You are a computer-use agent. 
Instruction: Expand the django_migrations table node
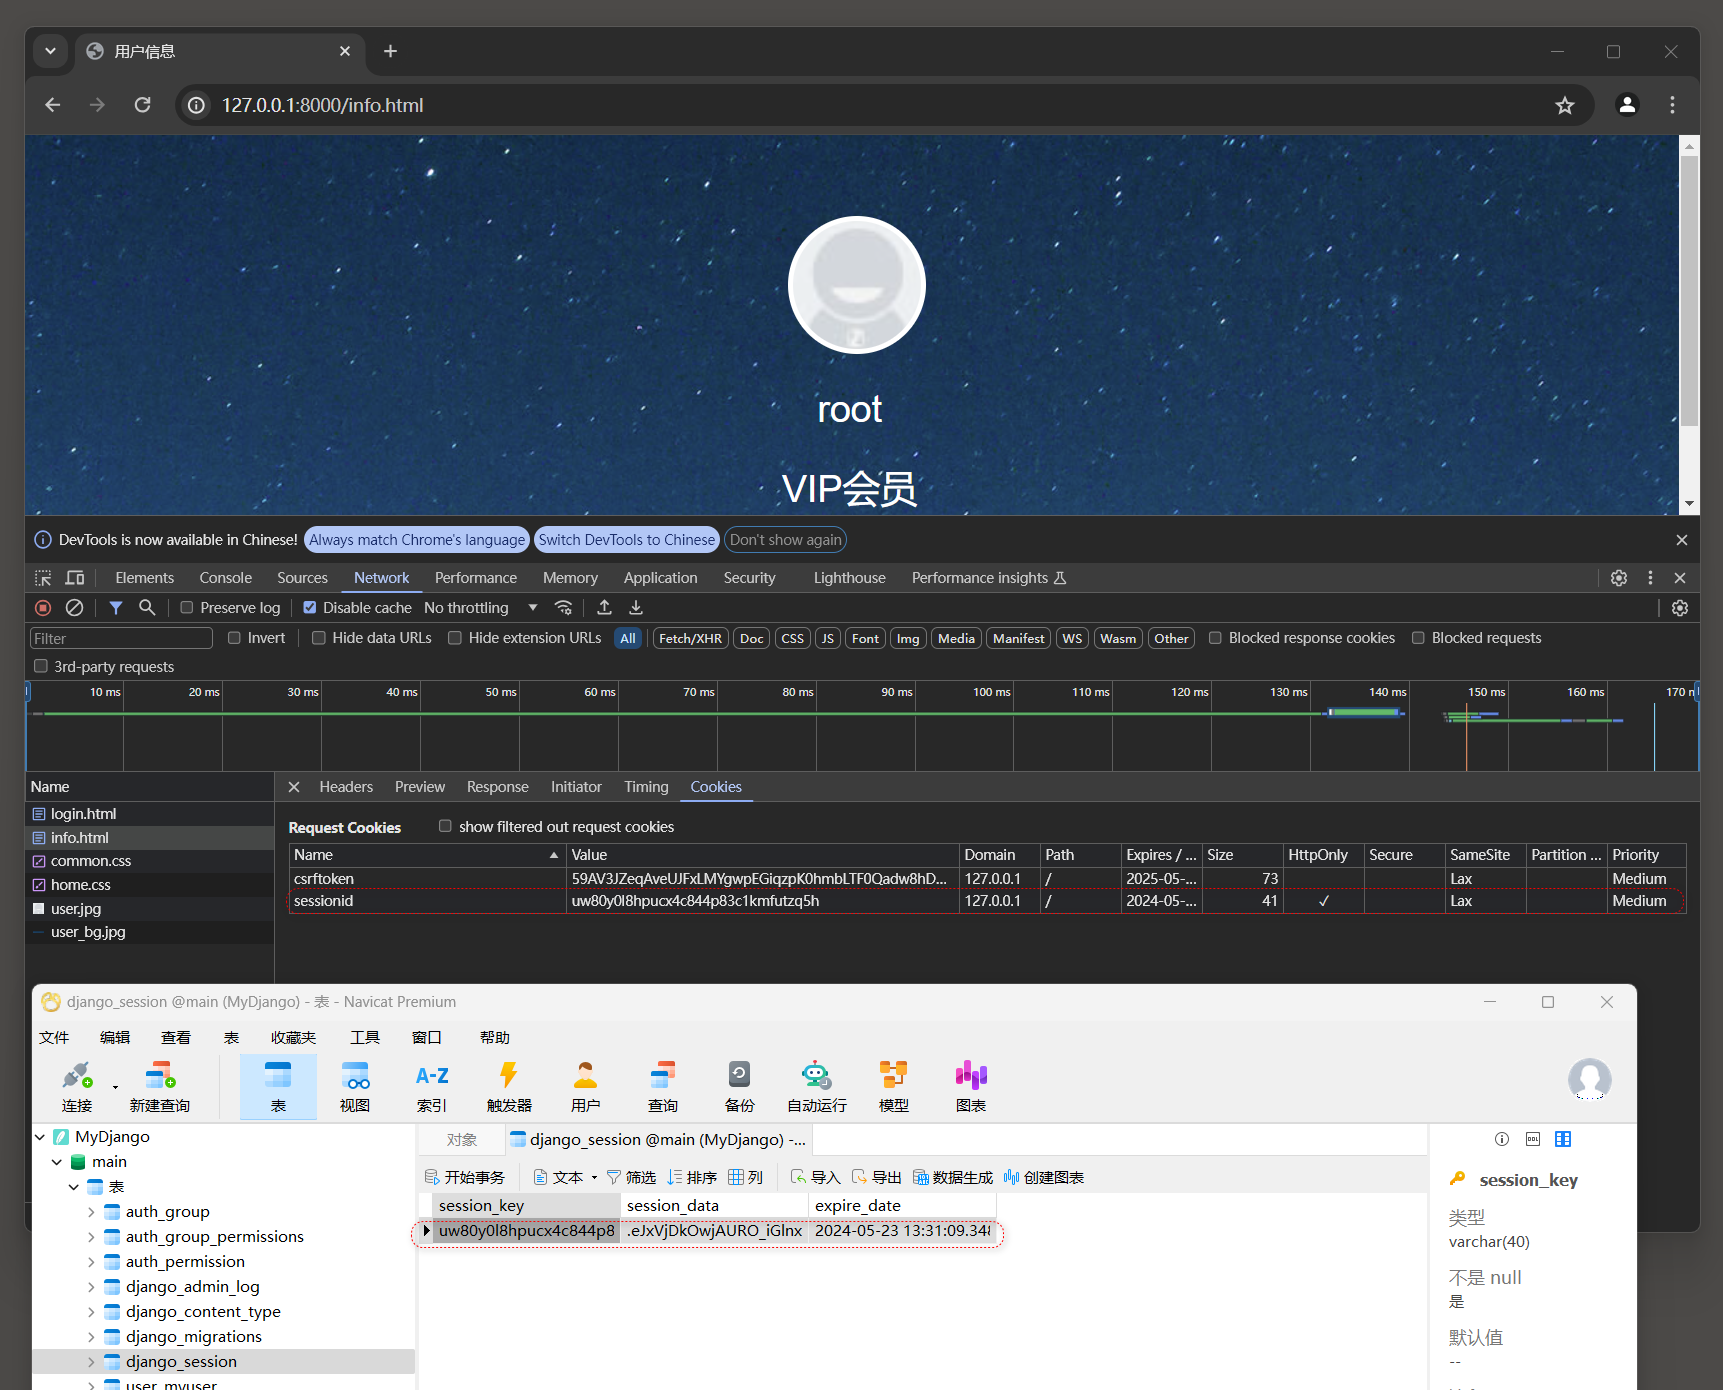(x=91, y=1337)
